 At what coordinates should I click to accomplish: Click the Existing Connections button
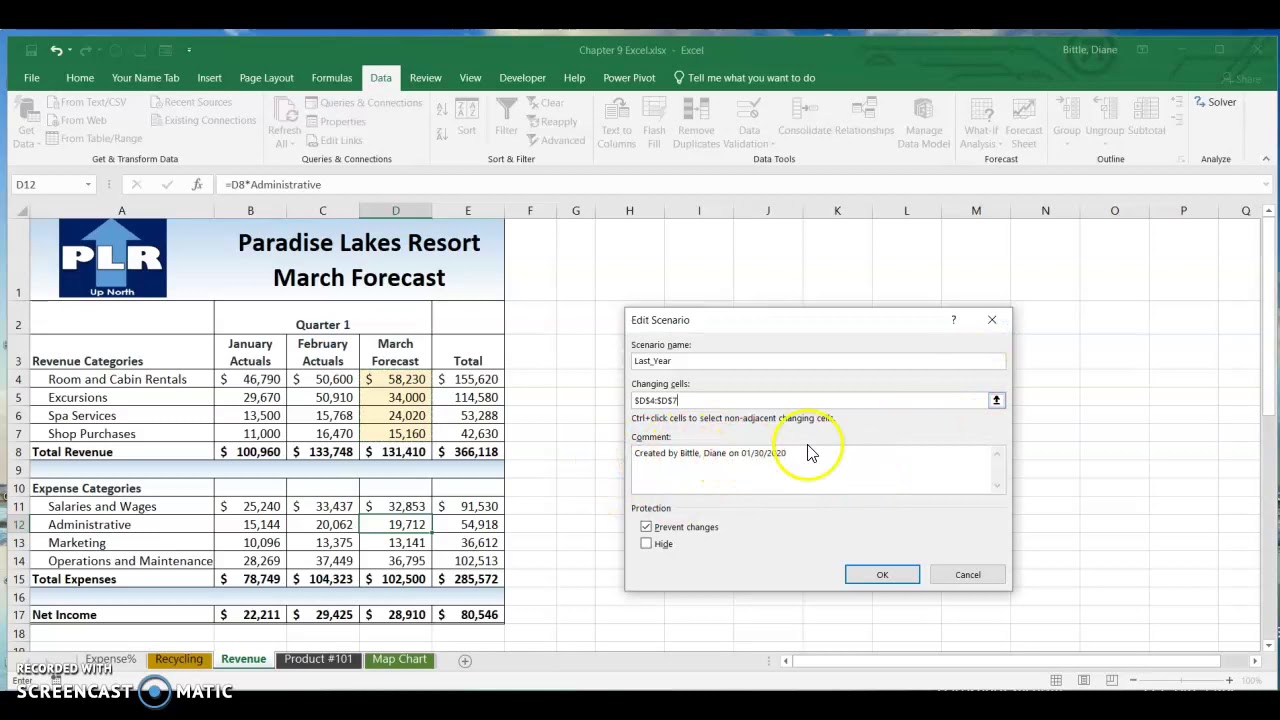[203, 121]
